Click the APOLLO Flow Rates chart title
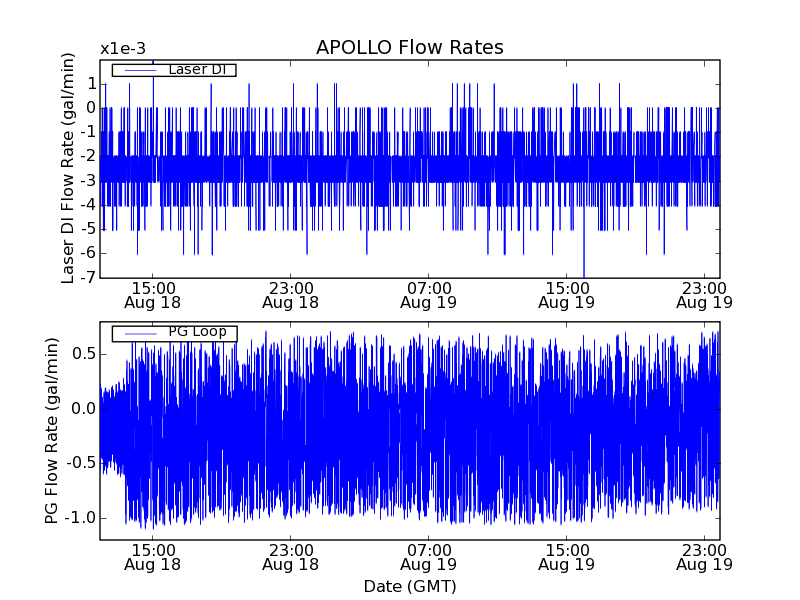Screen dimensions: 800x600 tap(409, 48)
